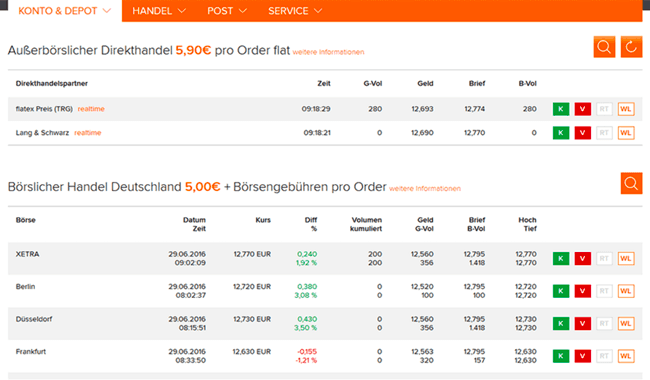The image size is (650, 380).
Task: Click RT button in Berlin row
Action: coord(604,291)
